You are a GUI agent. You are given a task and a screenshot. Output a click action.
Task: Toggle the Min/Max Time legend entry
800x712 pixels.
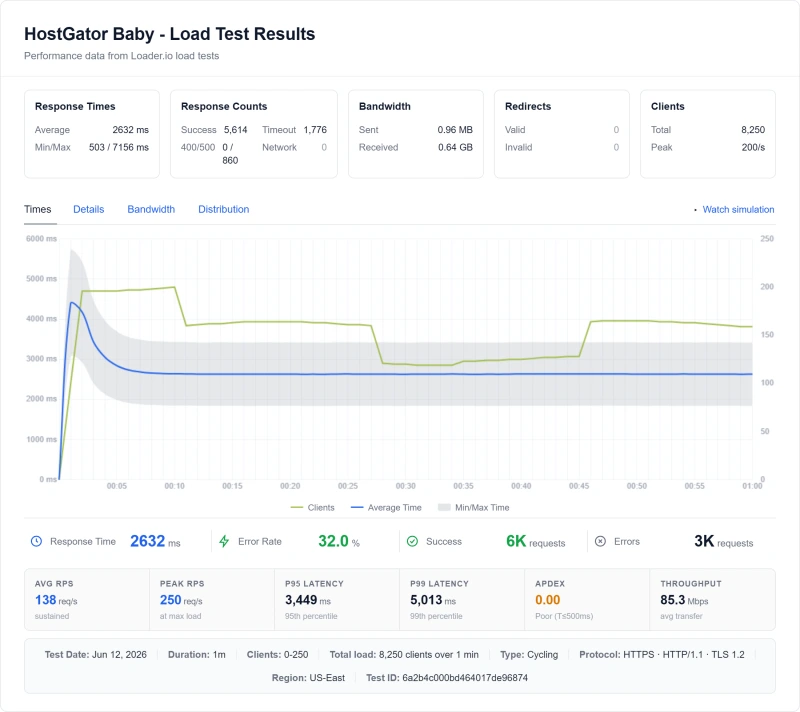pyautogui.click(x=474, y=507)
